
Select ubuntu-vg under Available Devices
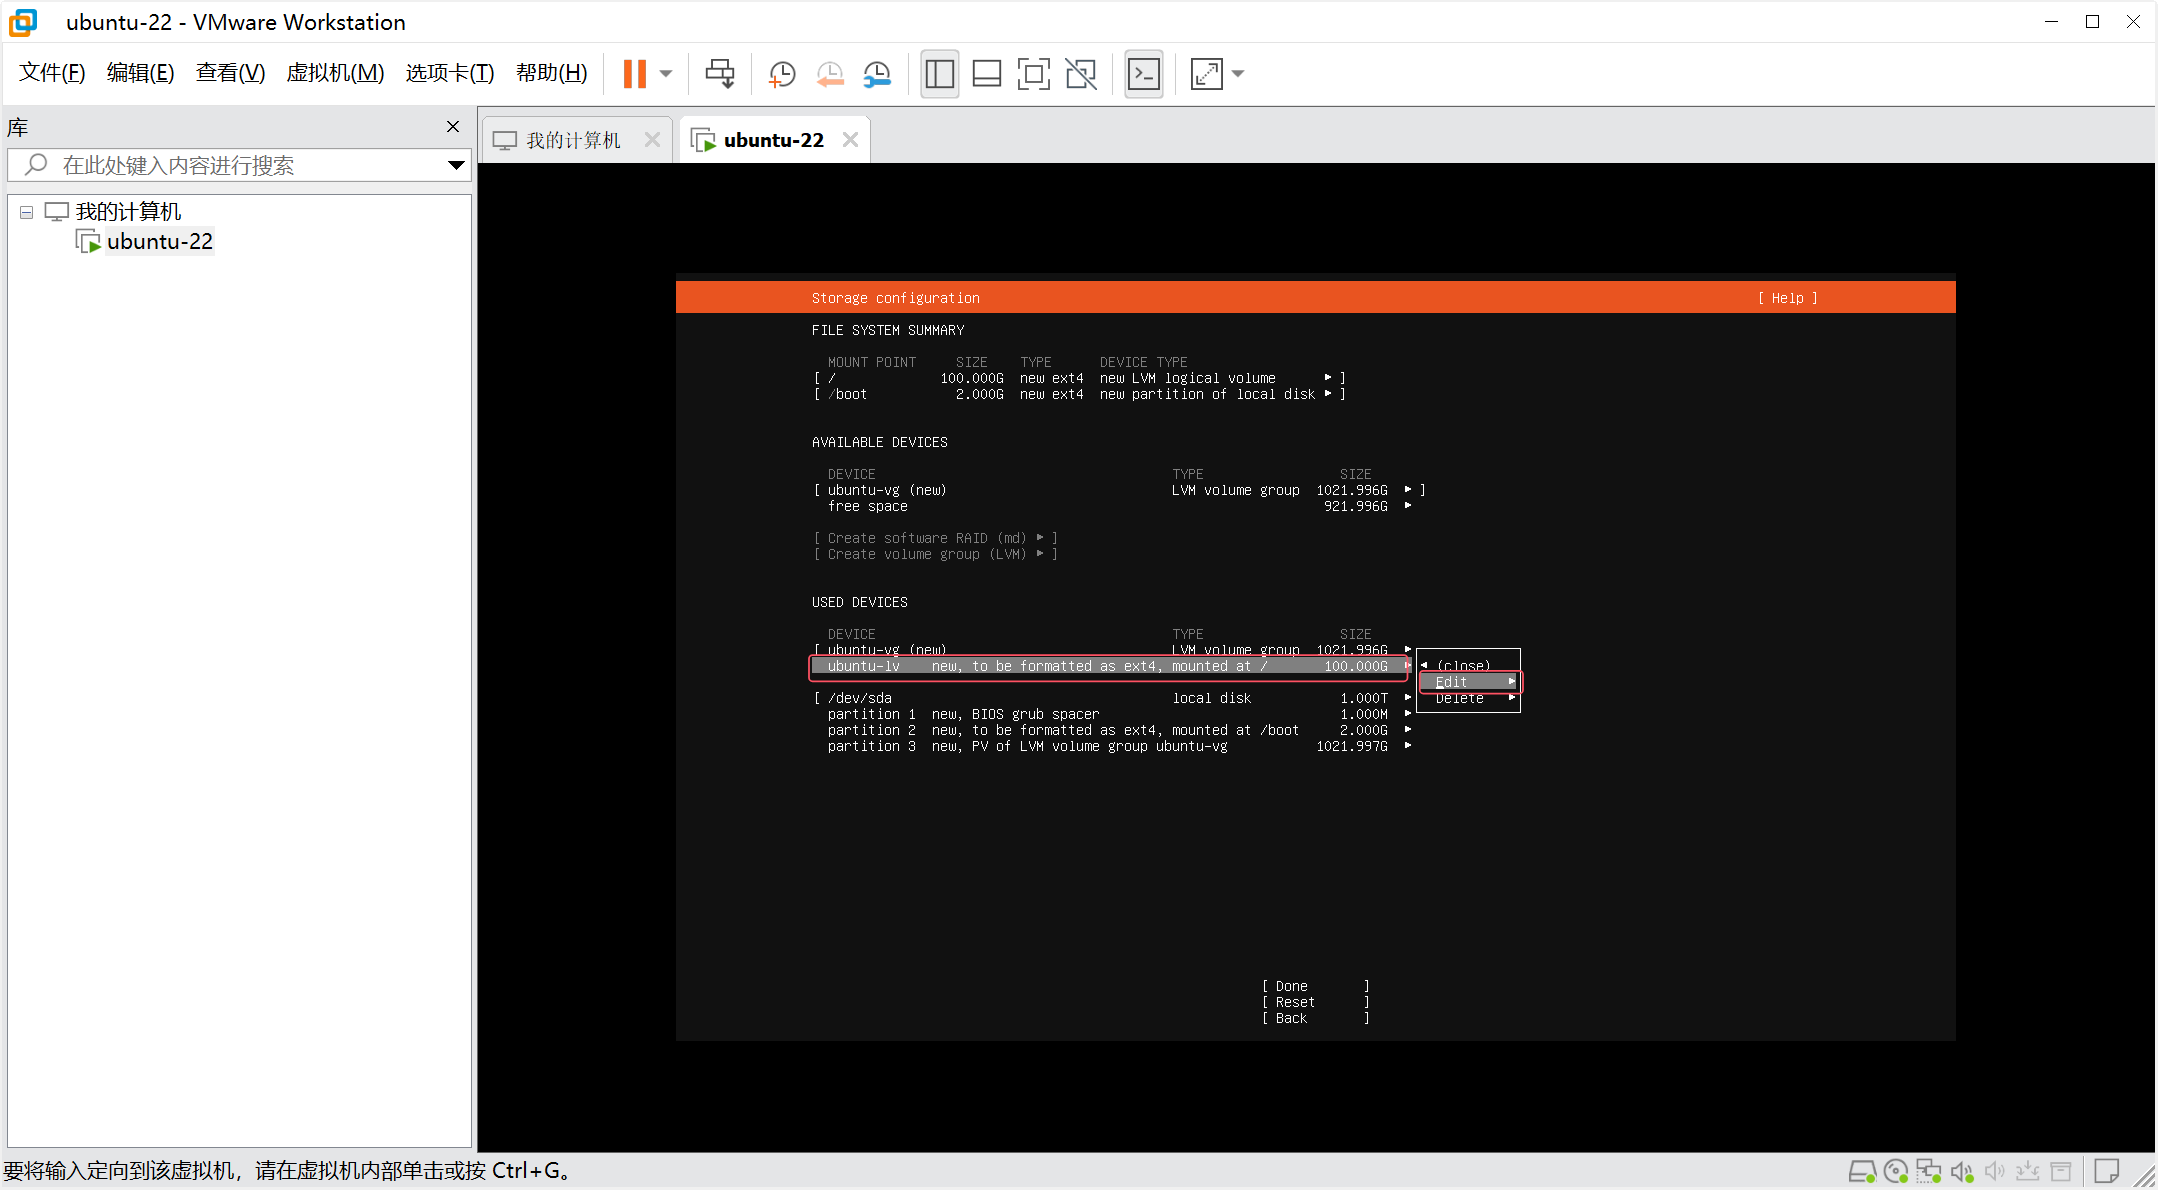[x=1119, y=490]
